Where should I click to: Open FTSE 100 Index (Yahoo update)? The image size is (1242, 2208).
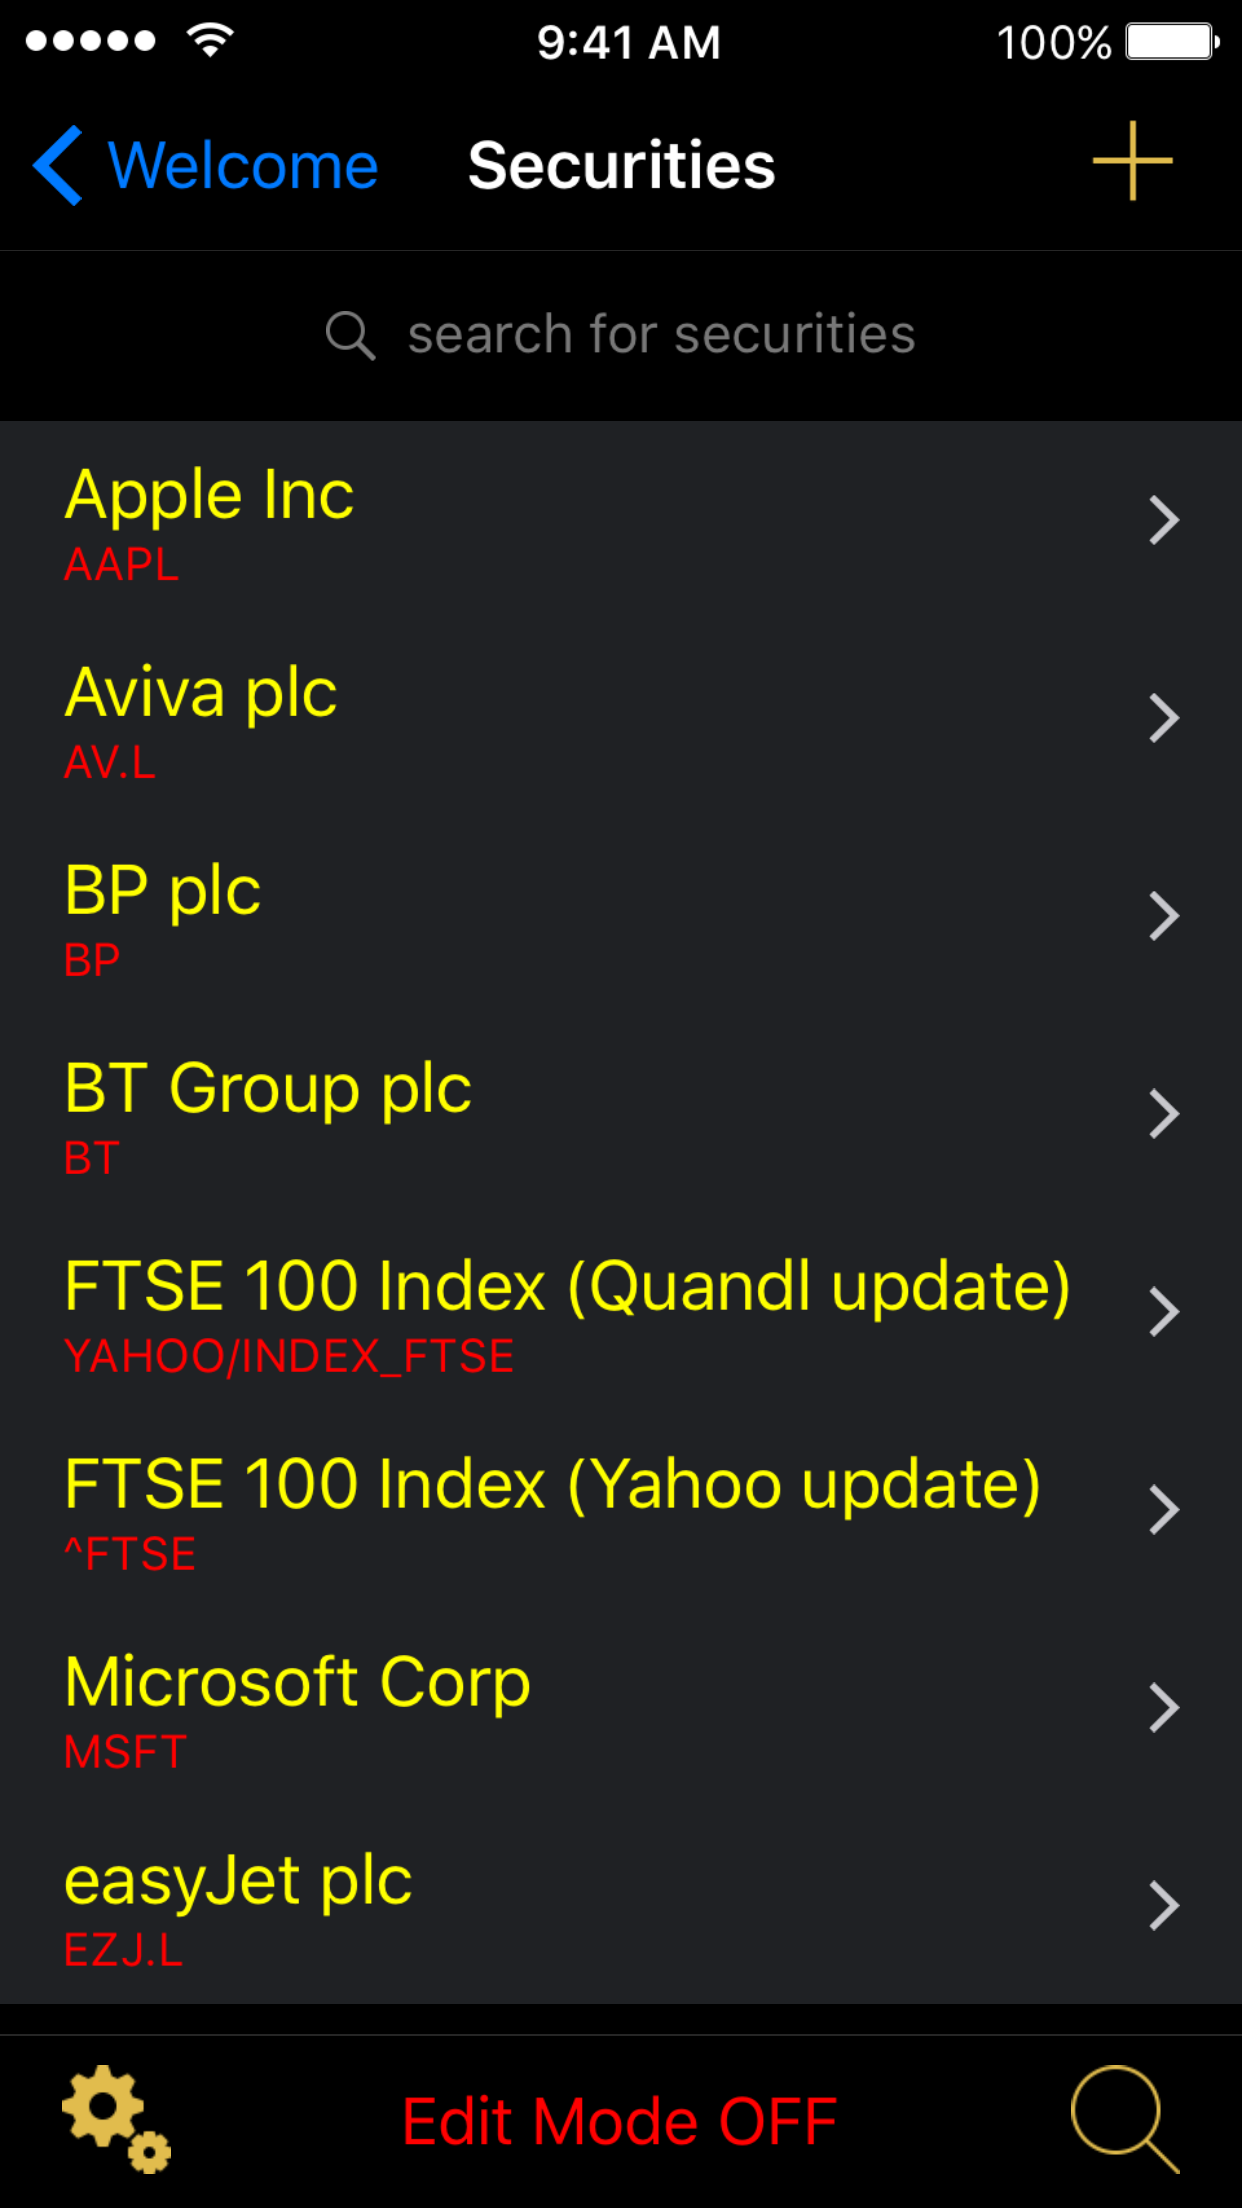[621, 1510]
